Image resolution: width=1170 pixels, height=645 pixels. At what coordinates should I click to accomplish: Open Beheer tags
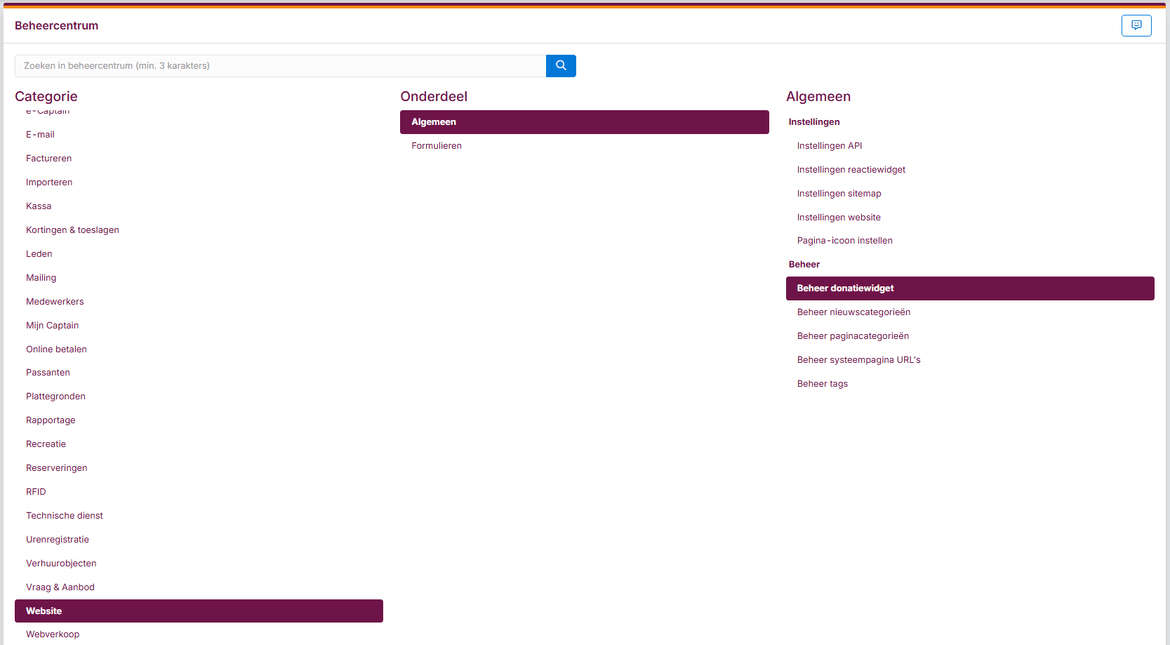point(822,384)
